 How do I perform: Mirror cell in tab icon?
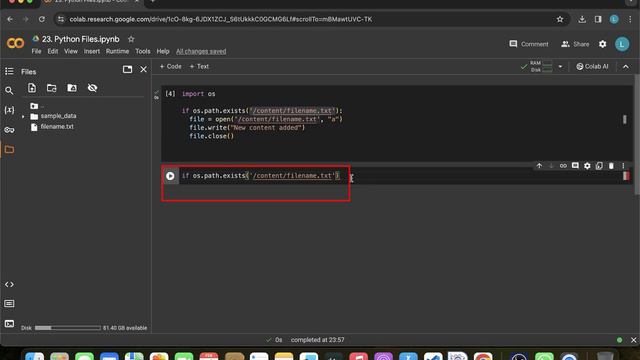pyautogui.click(x=599, y=166)
